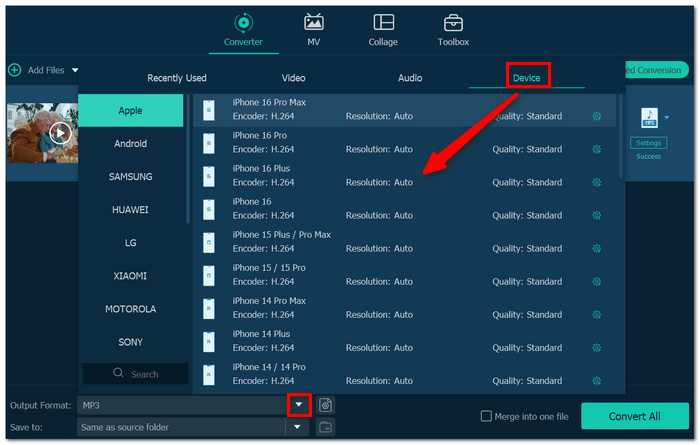Image resolution: width=700 pixels, height=445 pixels.
Task: Click iPhone 15 Plus / Pro Max phone icon
Action: 208,242
